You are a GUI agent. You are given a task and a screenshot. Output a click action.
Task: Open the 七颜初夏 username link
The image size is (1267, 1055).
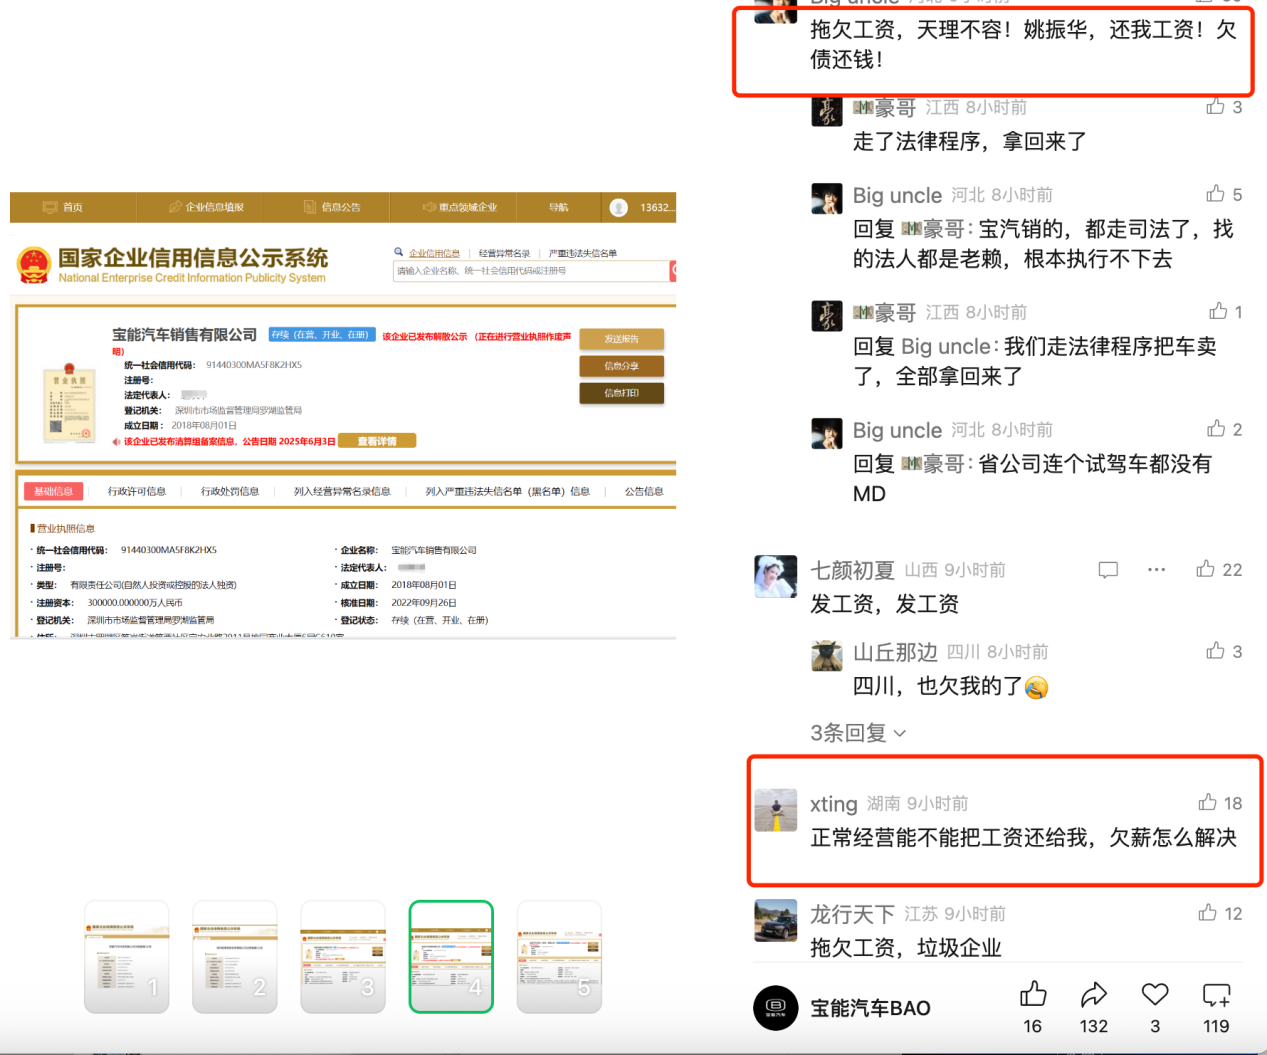click(852, 570)
